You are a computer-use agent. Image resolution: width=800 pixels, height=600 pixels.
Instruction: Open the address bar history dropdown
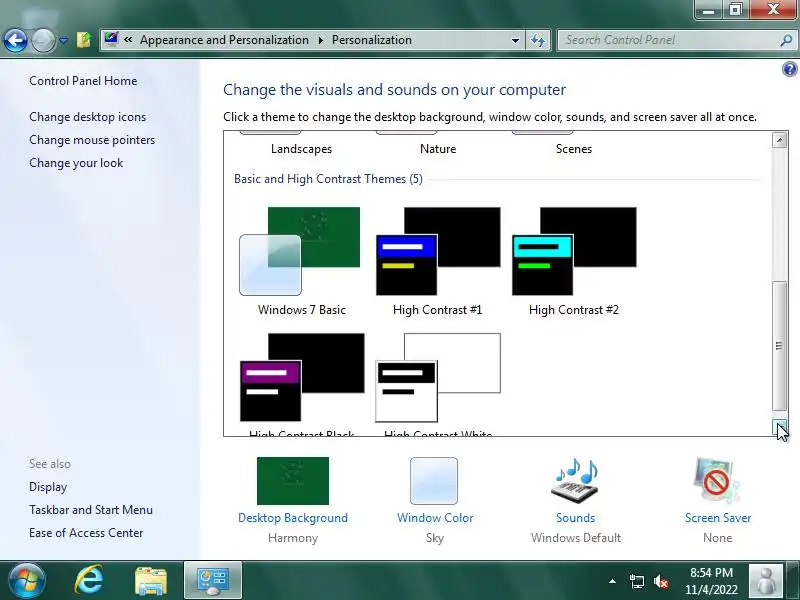coord(515,40)
